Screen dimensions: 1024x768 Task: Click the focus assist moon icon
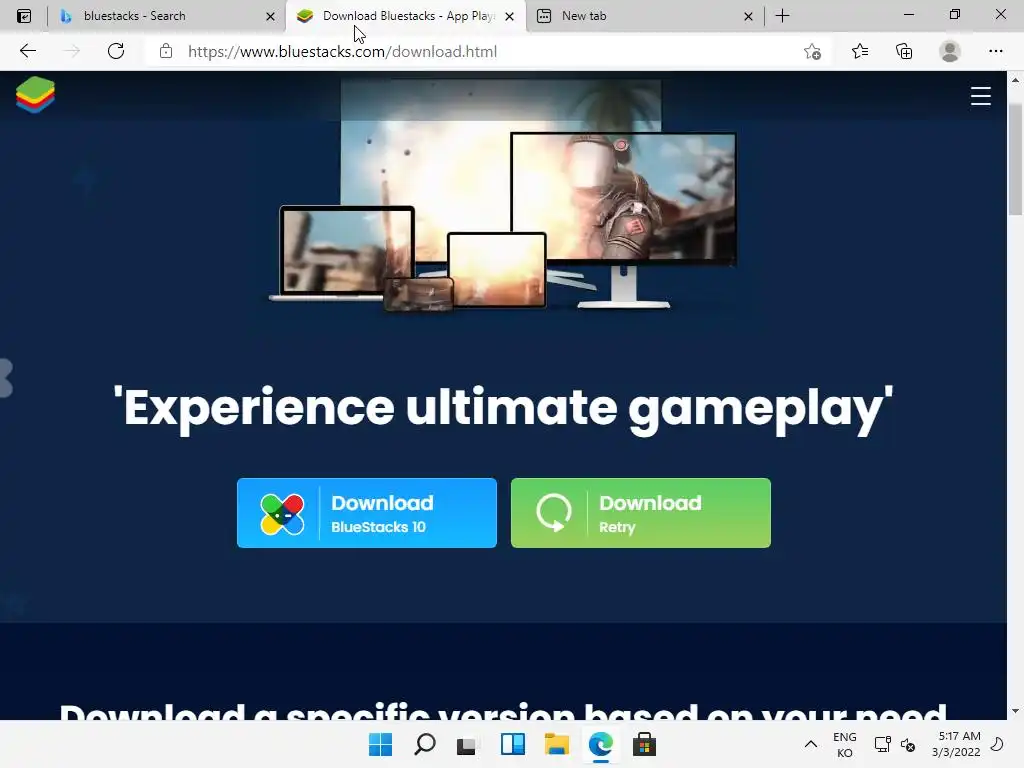pos(997,744)
